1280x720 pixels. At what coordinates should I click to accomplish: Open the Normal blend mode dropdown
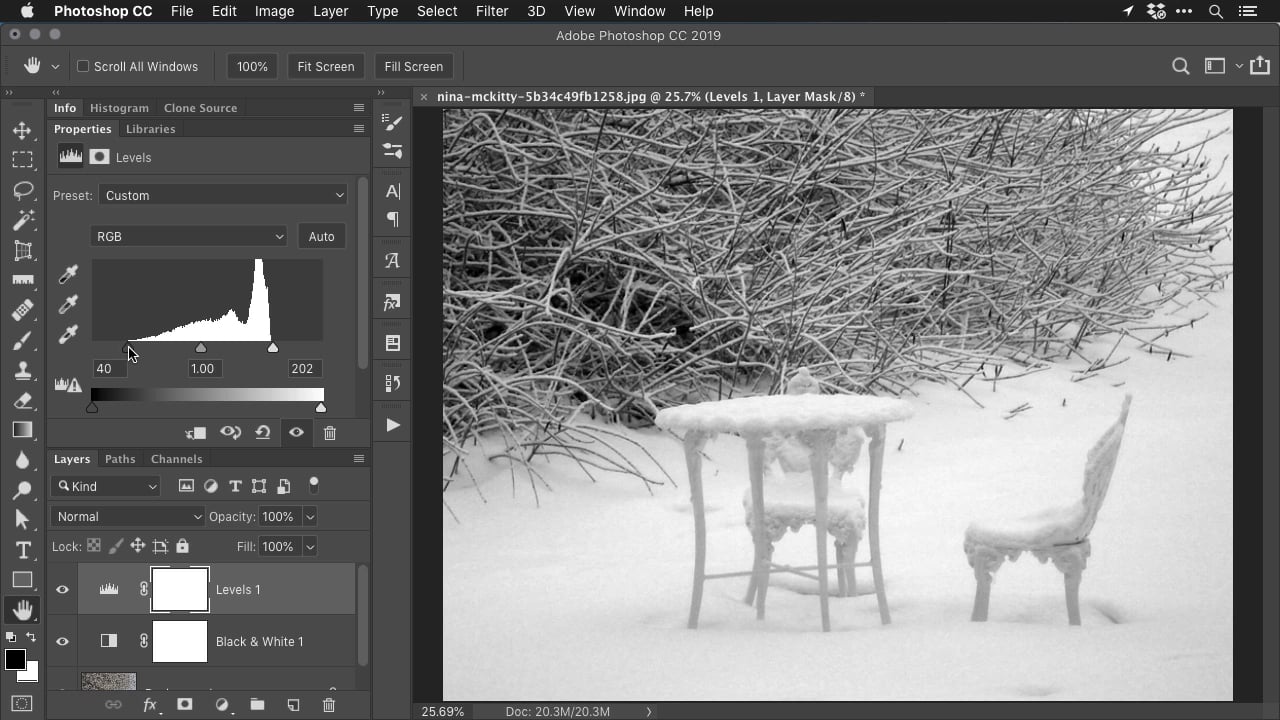[x=127, y=516]
